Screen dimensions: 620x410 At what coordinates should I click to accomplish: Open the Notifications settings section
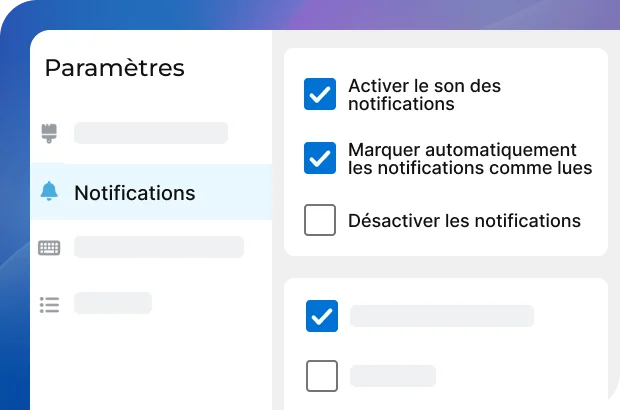coord(134,192)
